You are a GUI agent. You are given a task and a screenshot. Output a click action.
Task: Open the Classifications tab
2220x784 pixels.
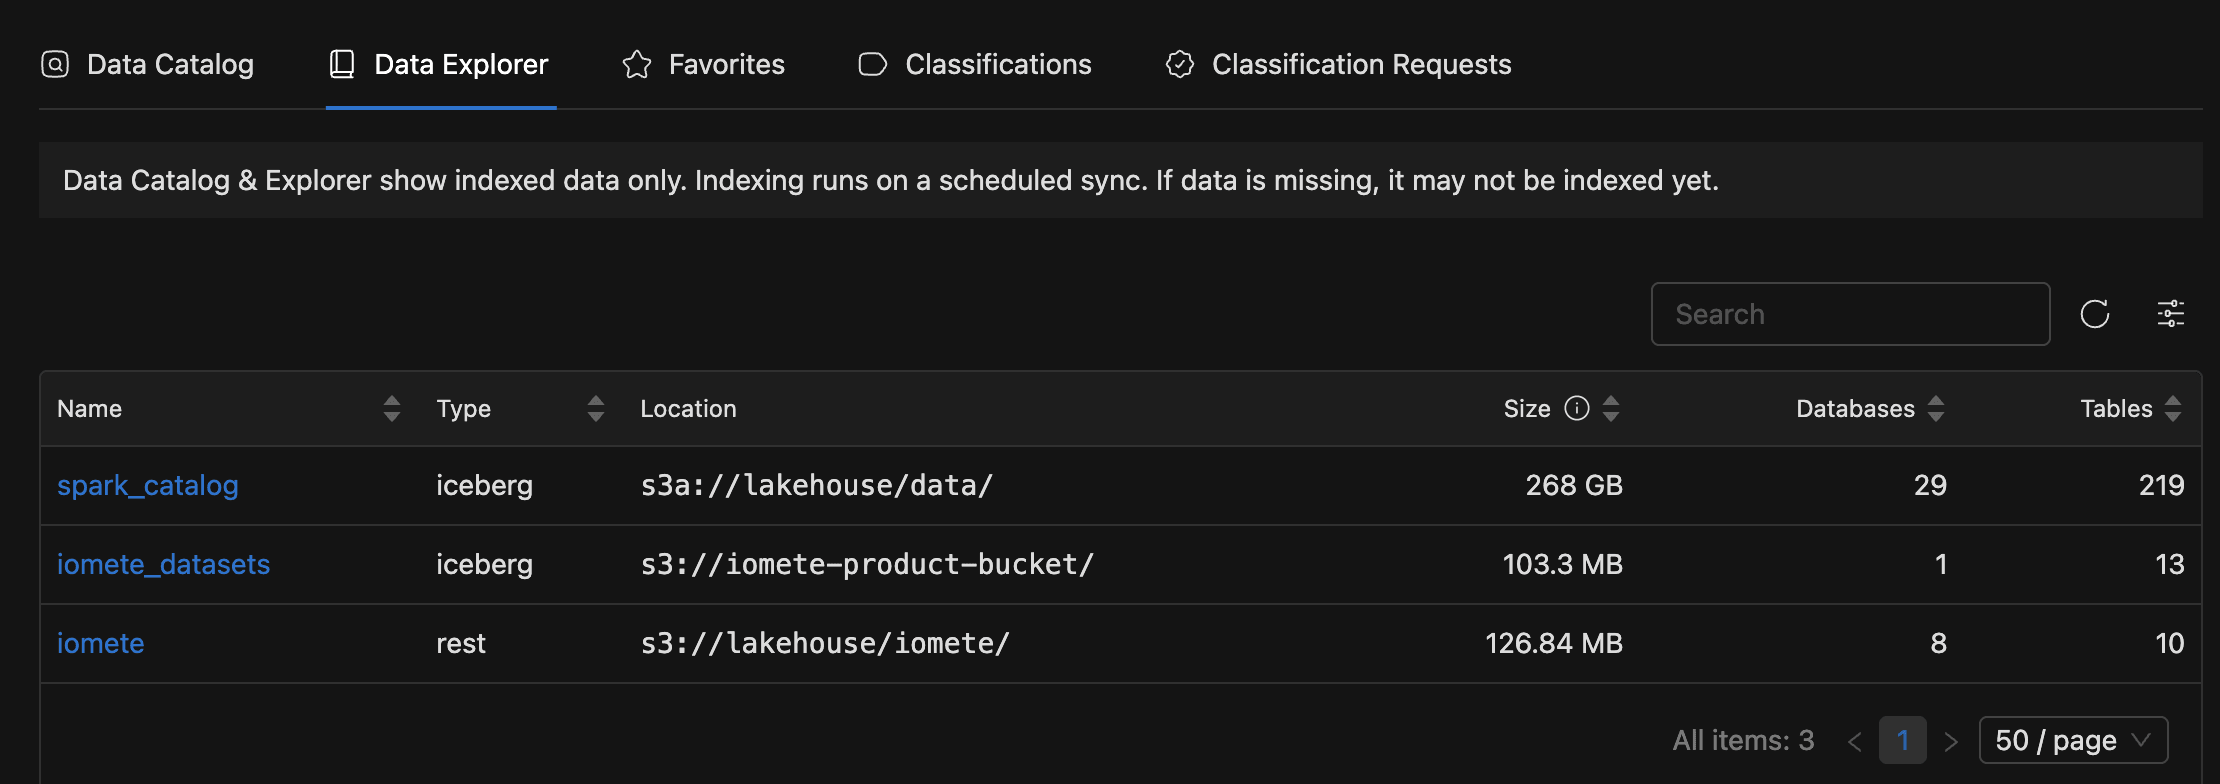pos(975,64)
